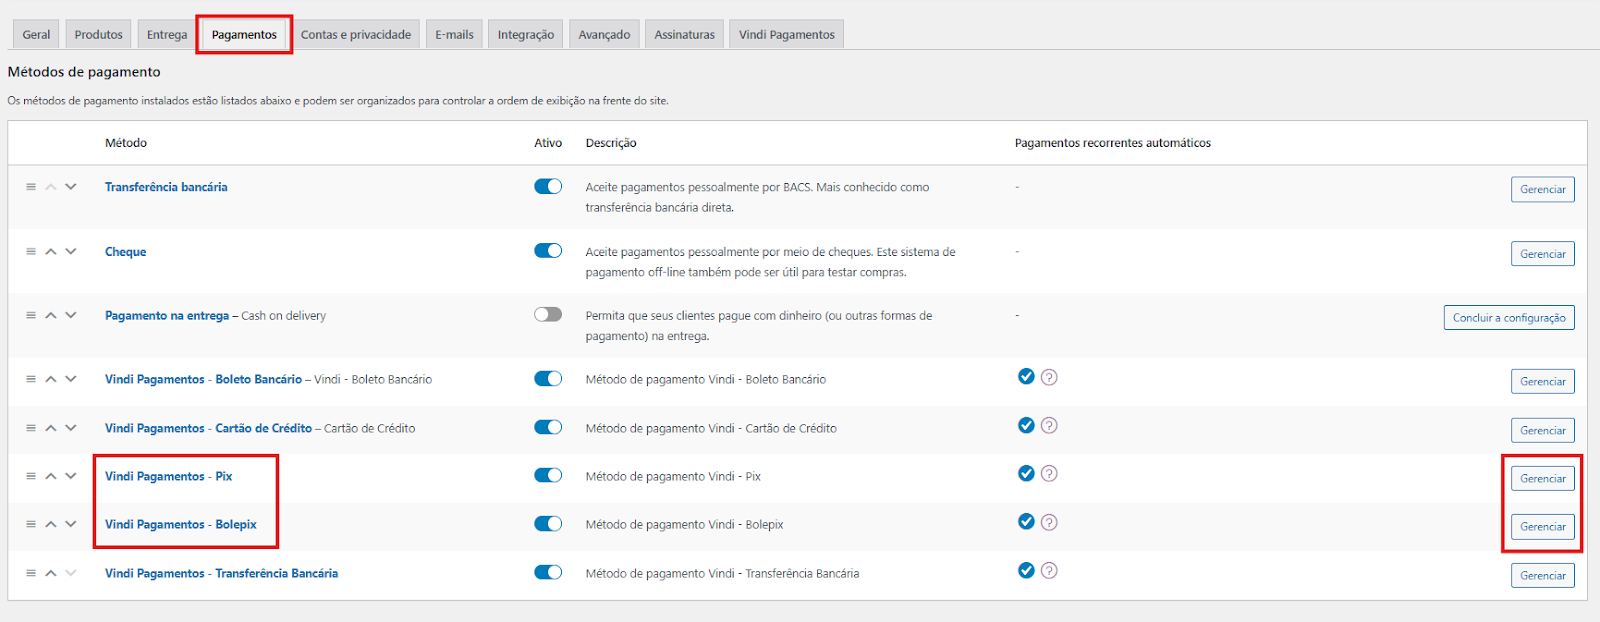Screen dimensions: 1600x622
Task: Turn off the Vindi Pix payment toggle
Action: click(x=548, y=476)
